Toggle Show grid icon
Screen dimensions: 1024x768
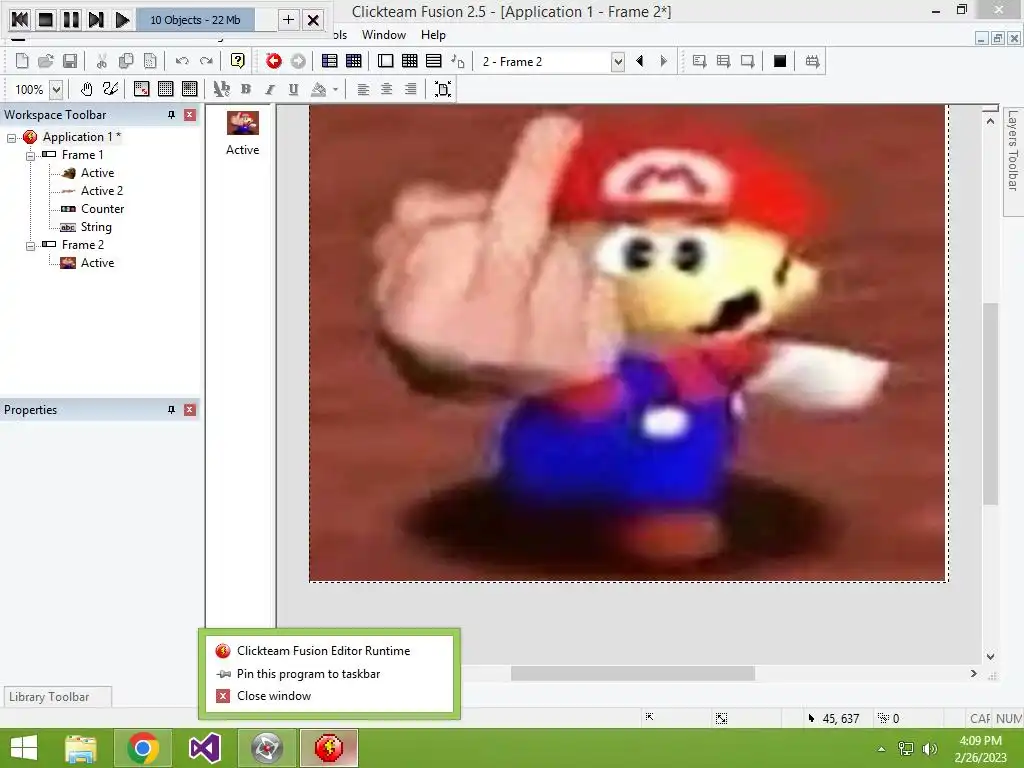[165, 89]
